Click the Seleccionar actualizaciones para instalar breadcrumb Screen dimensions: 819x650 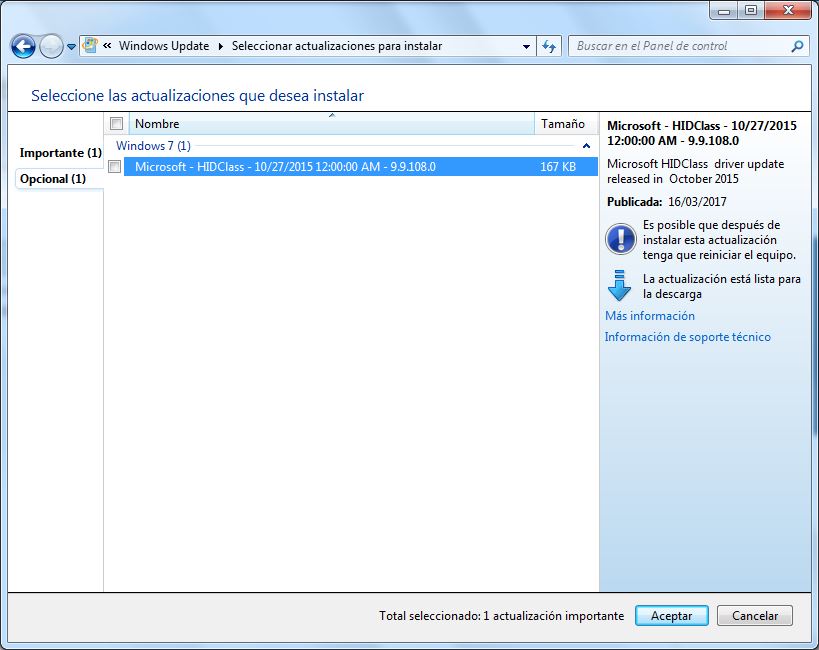pos(337,46)
